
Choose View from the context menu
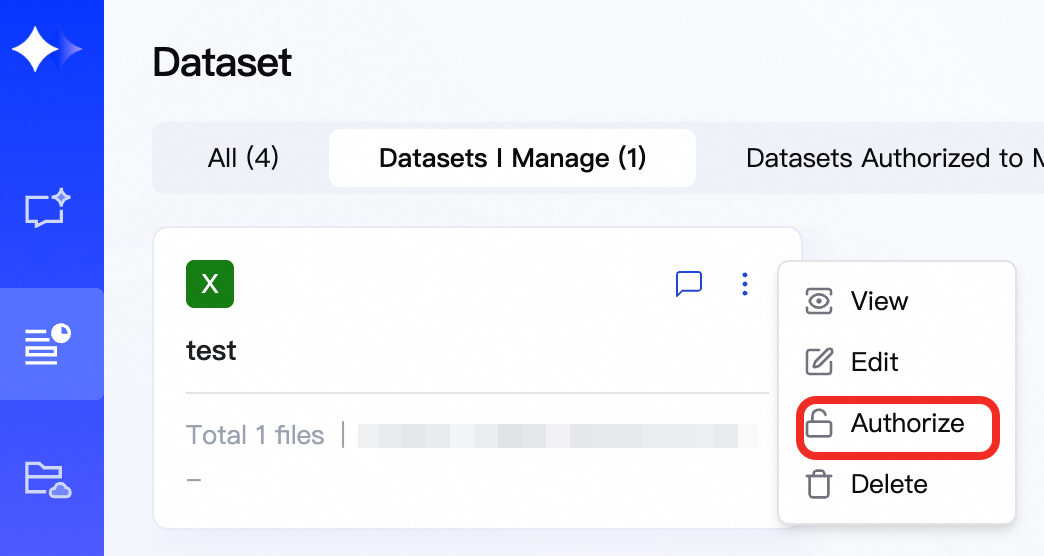tap(879, 301)
